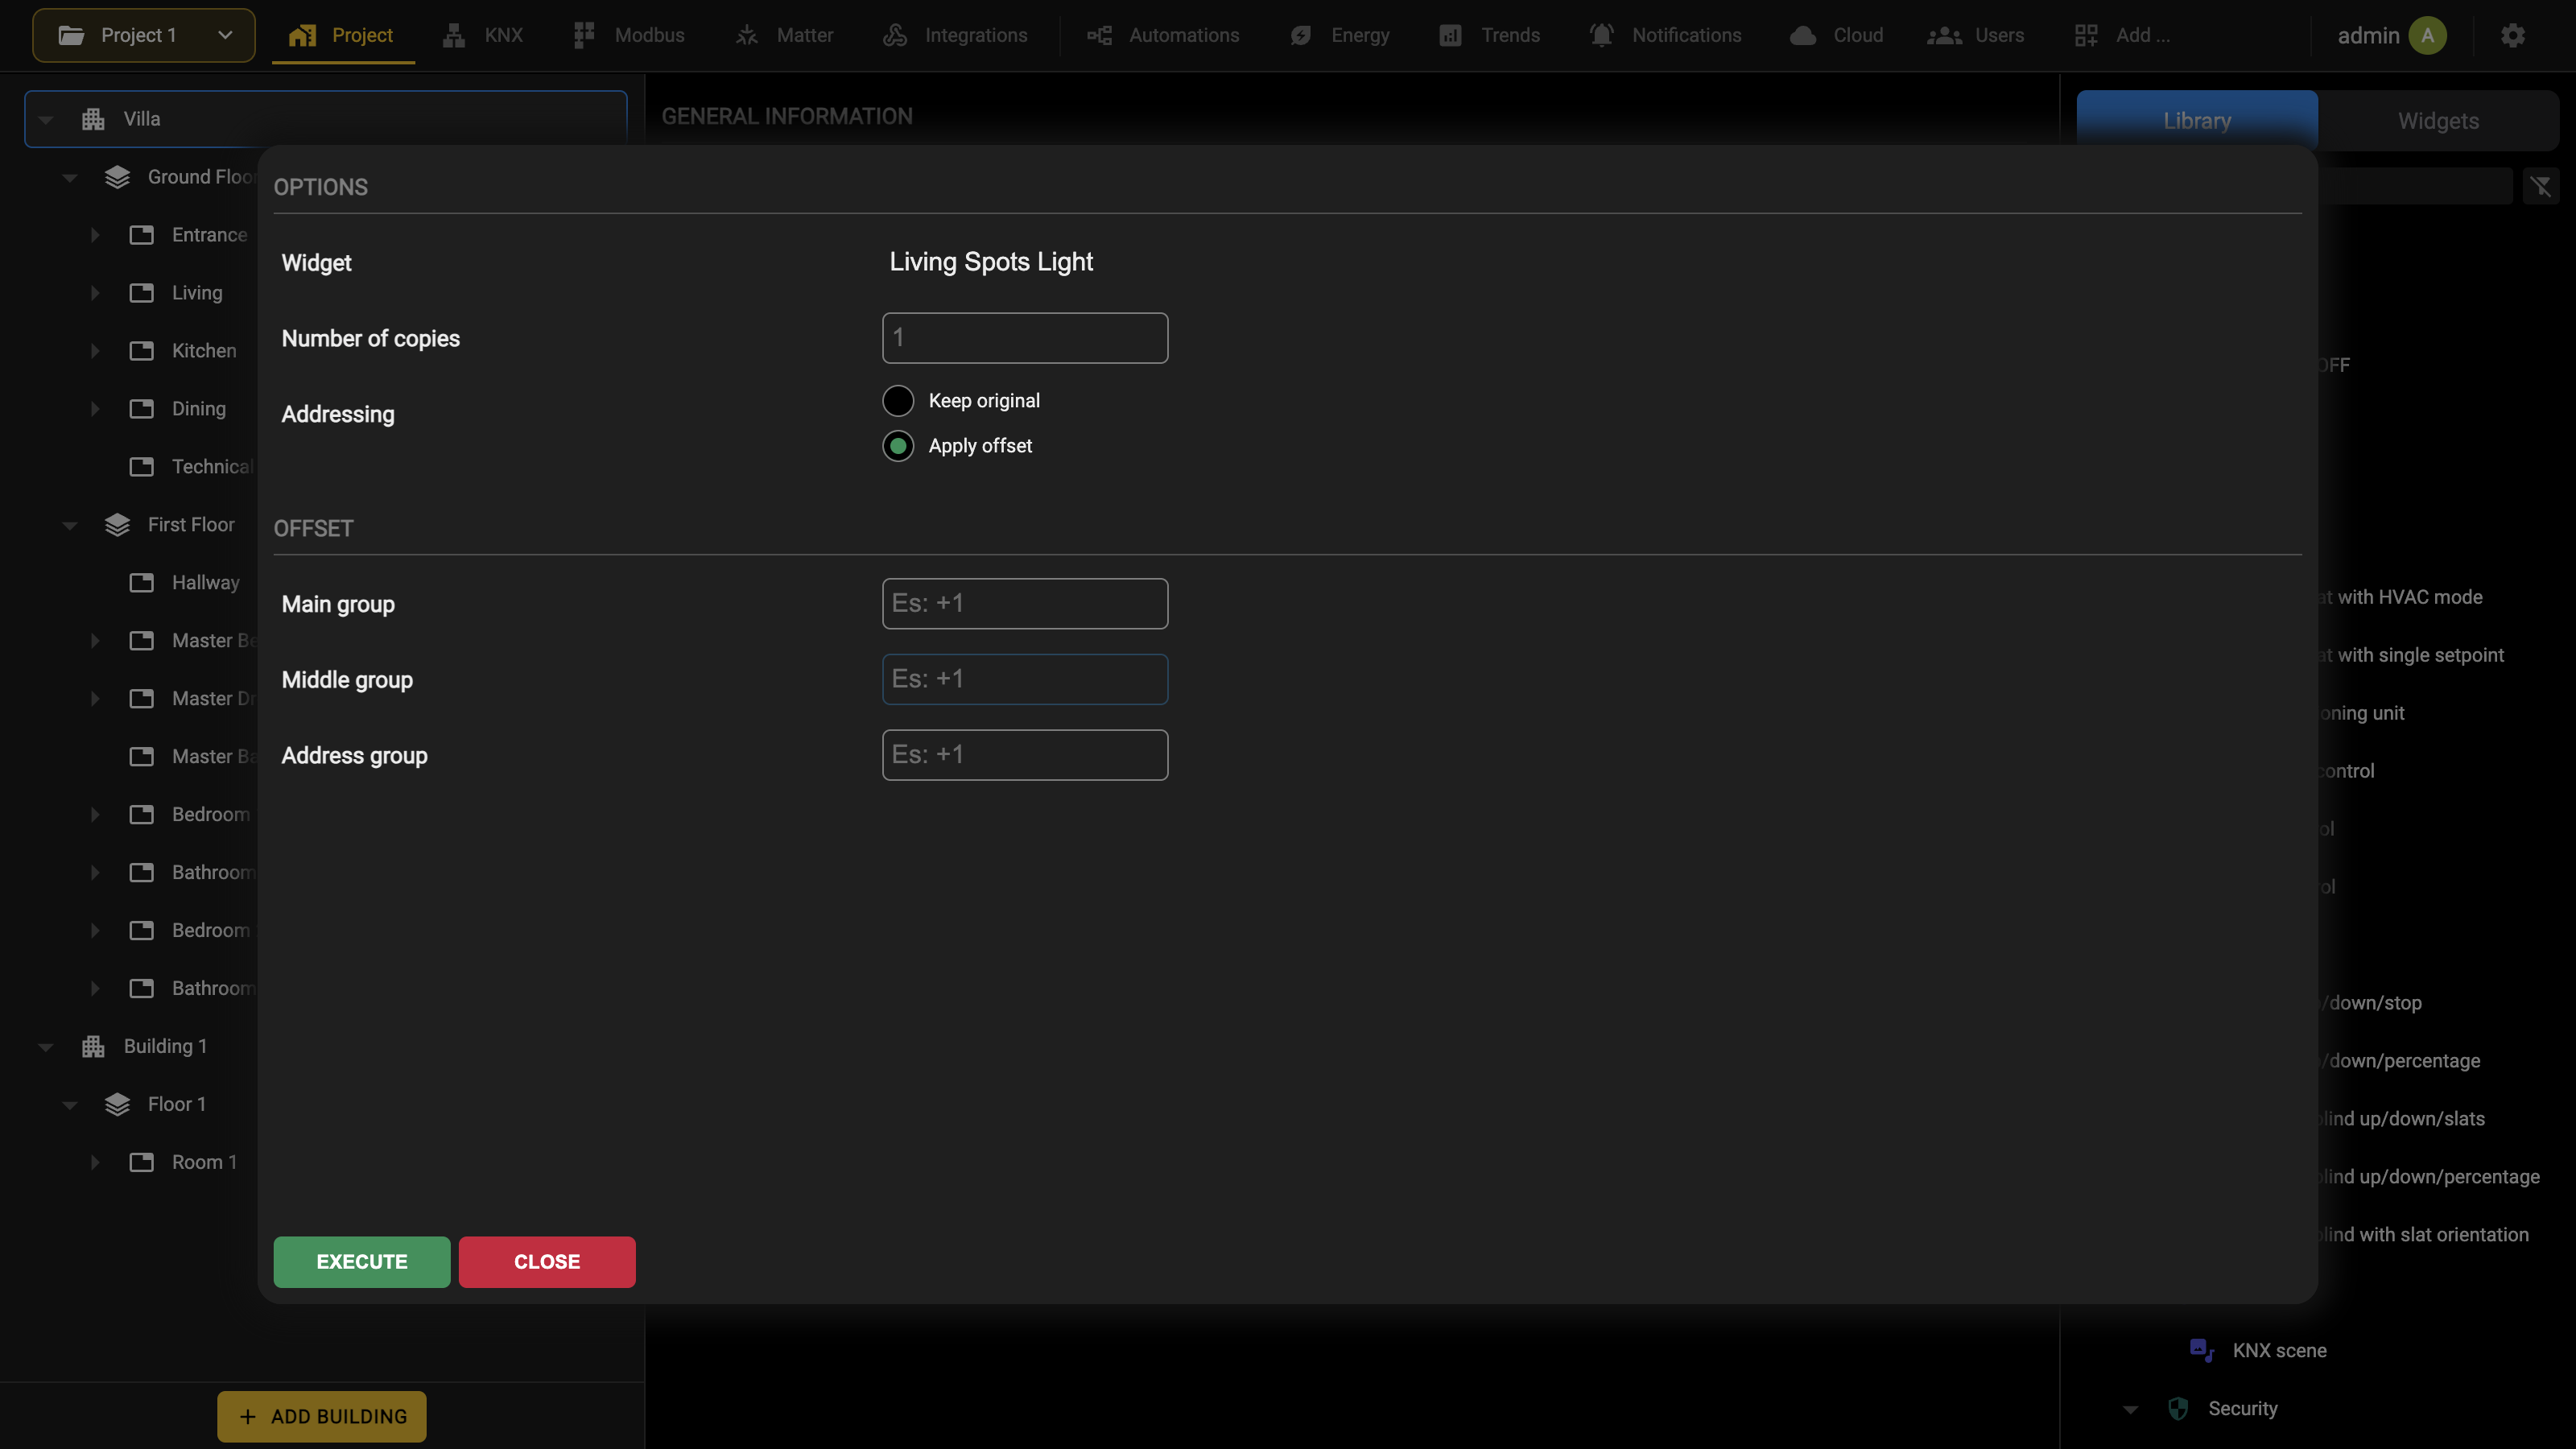Click the Trends chart icon
The height and width of the screenshot is (1449, 2576).
coord(1450,36)
